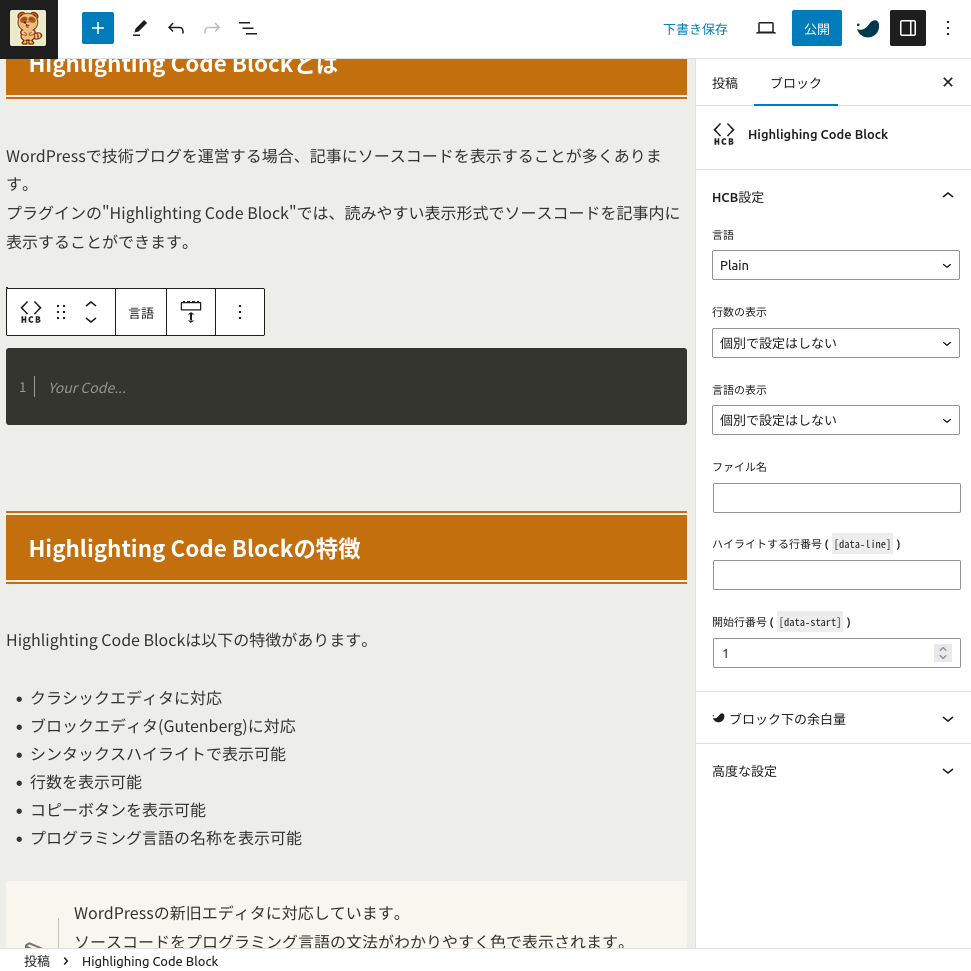Expand the 高度な設定 section

947,771
